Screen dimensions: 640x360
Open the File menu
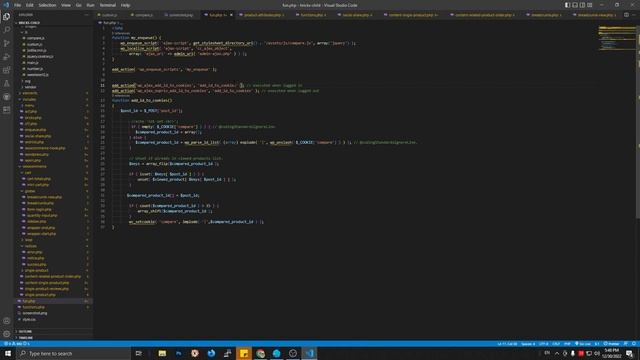click(18, 5)
